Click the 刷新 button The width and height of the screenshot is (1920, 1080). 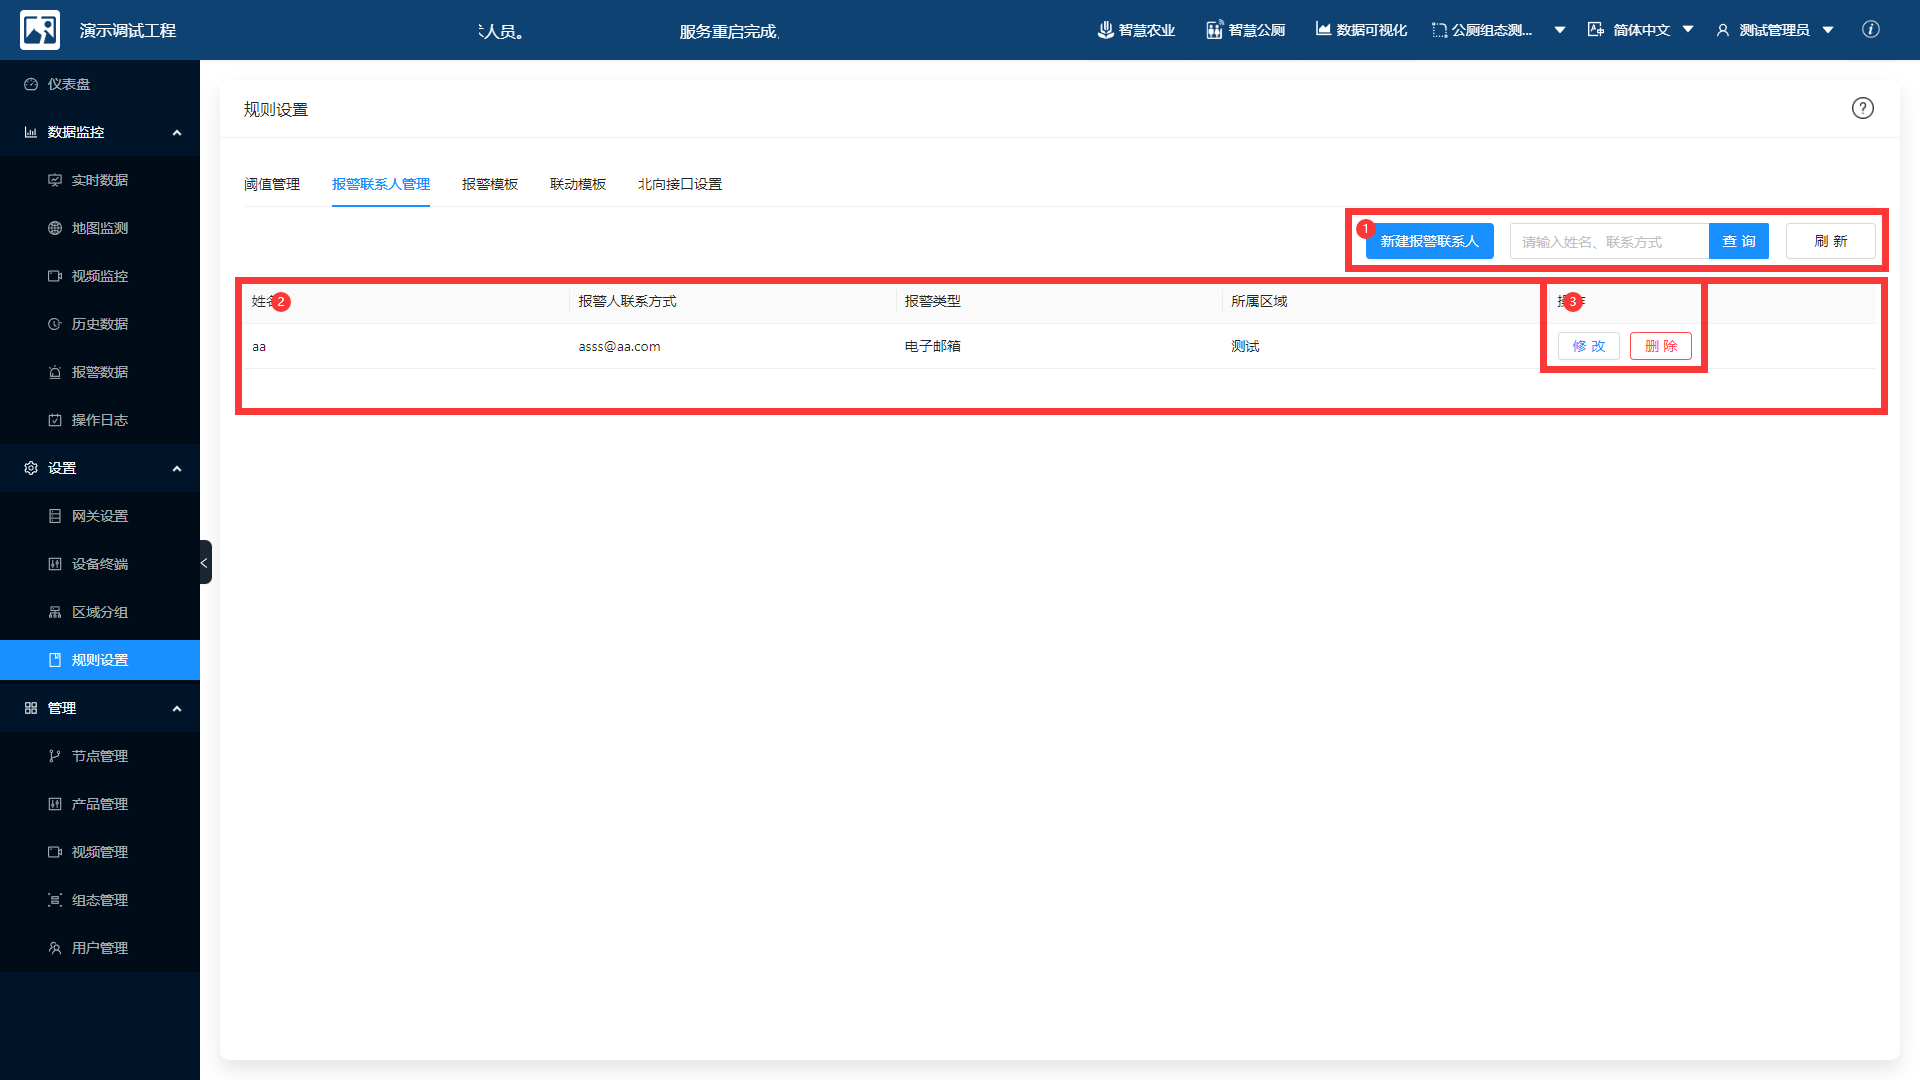(x=1831, y=241)
